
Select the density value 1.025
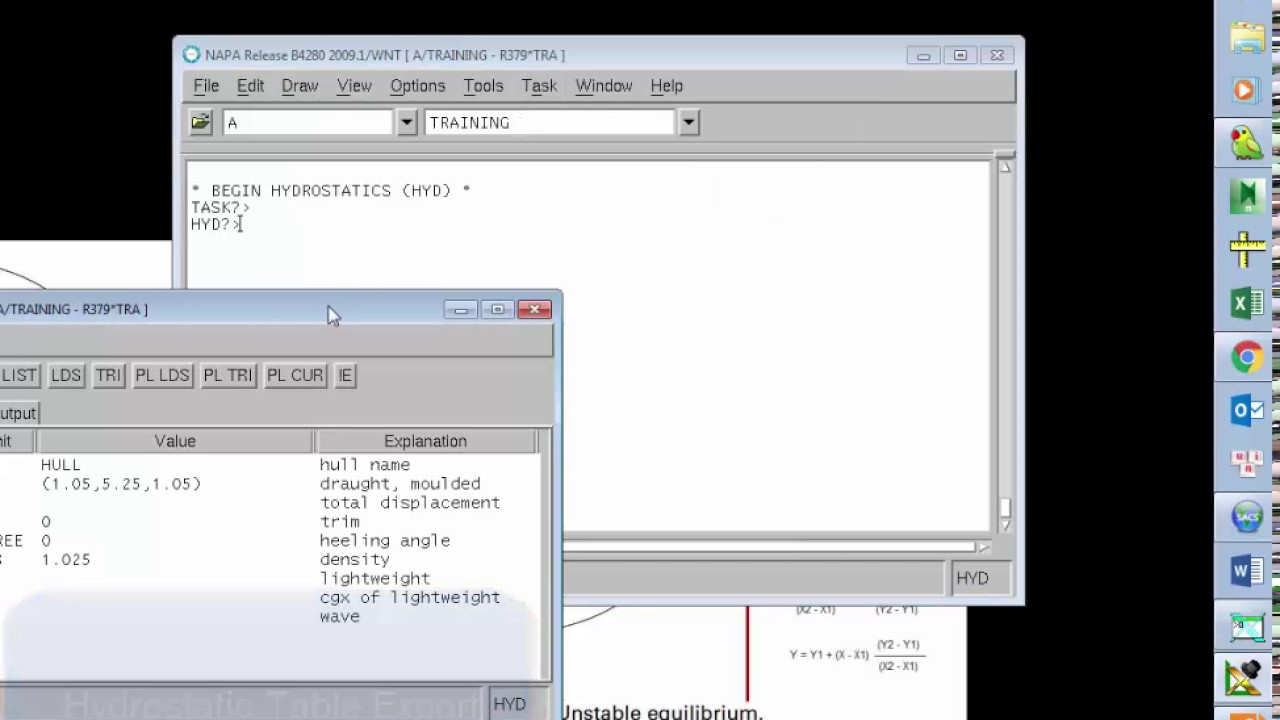(x=66, y=560)
